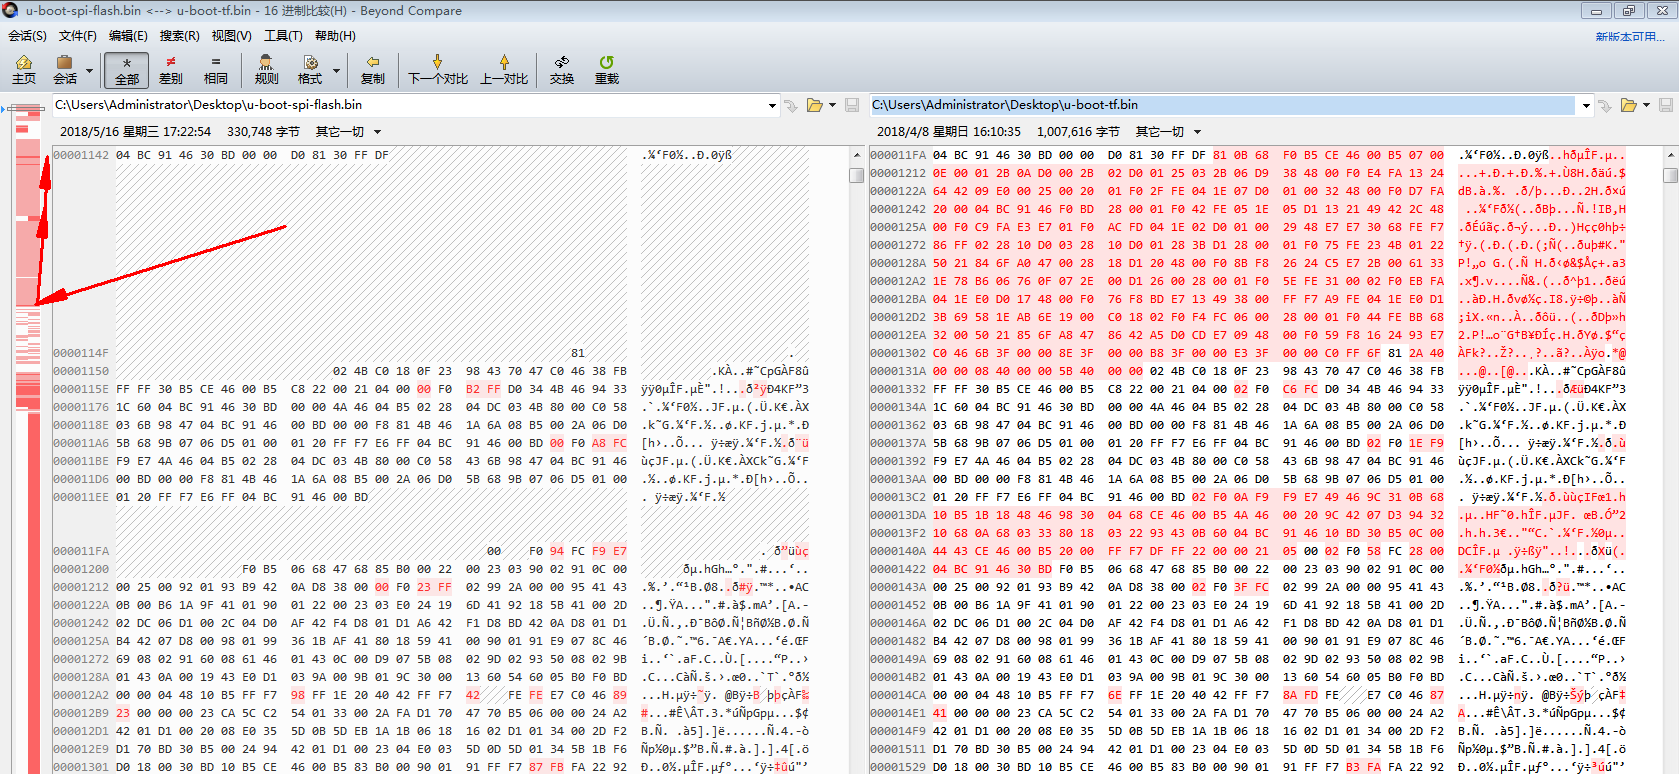Viewport: 1679px width, 774px height.
Task: Click right pane address 00001529
Action: click(x=898, y=767)
